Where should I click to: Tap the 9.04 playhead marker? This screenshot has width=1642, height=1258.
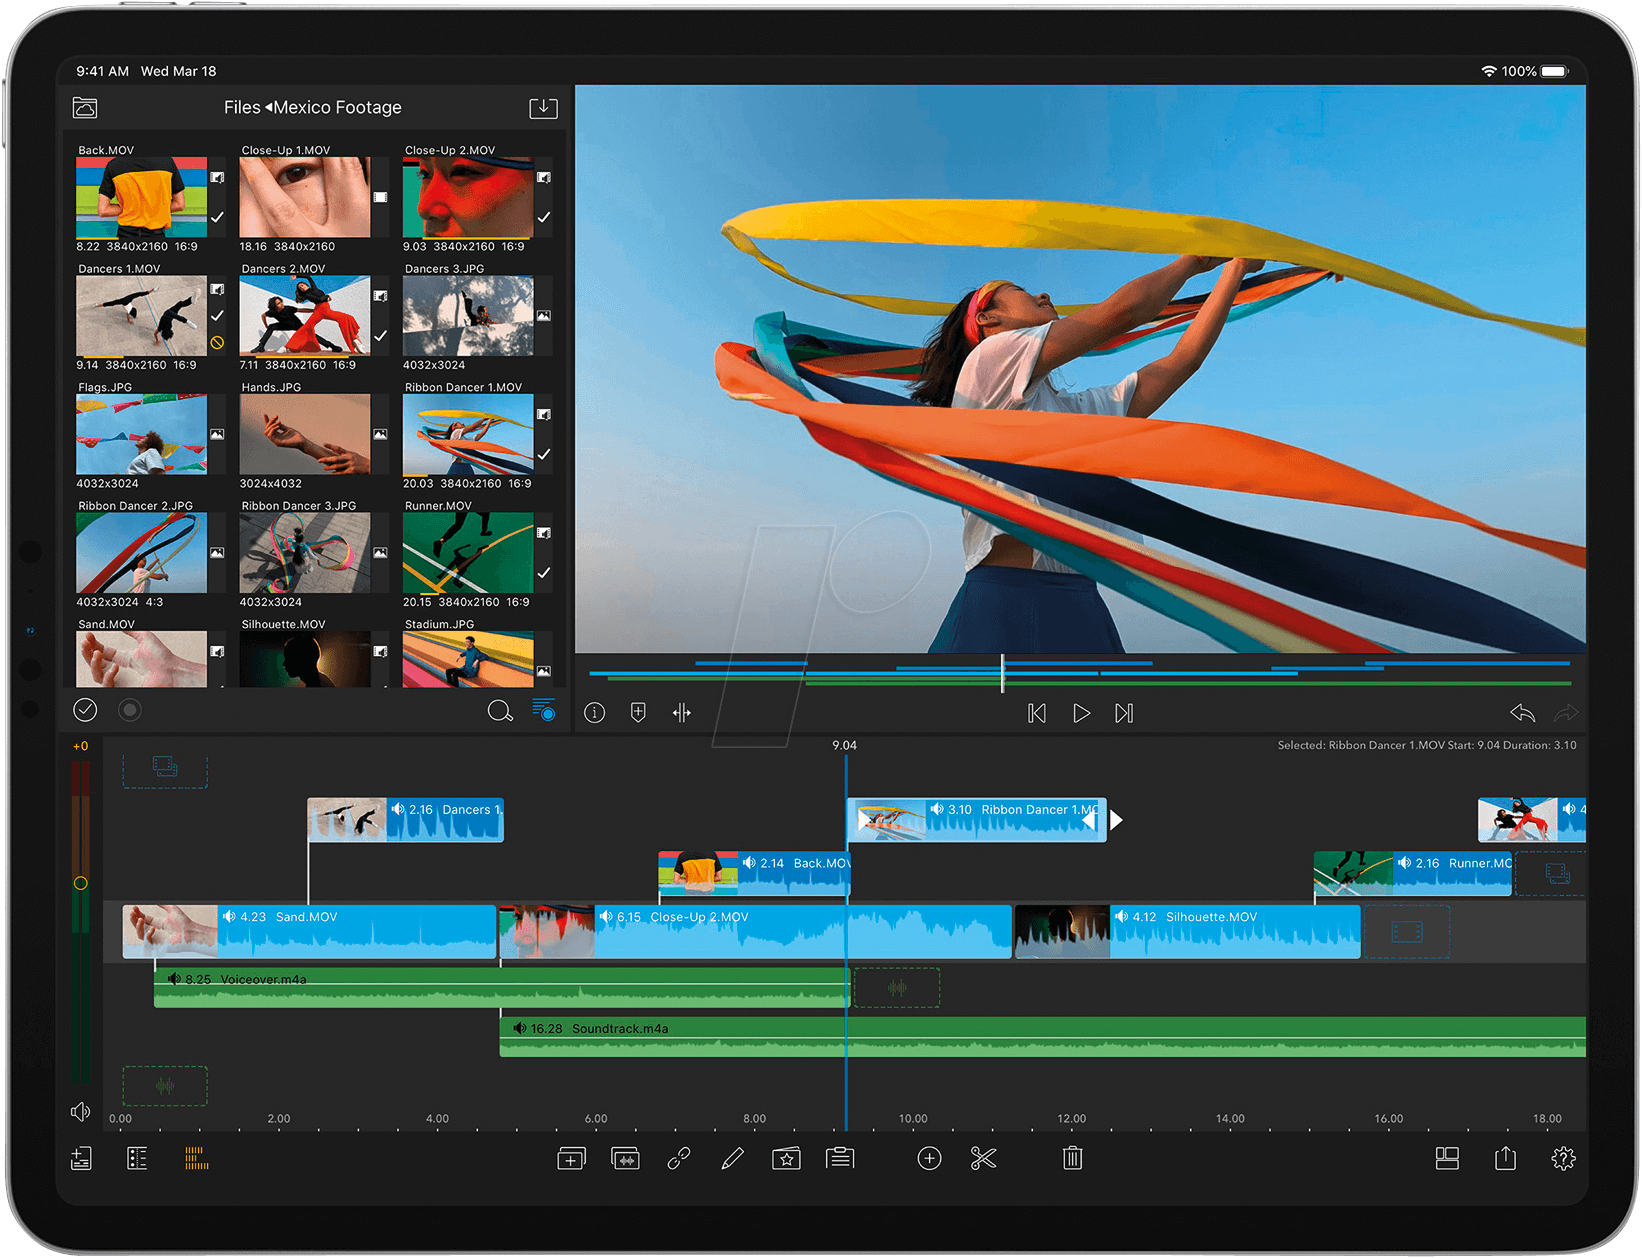(x=845, y=746)
